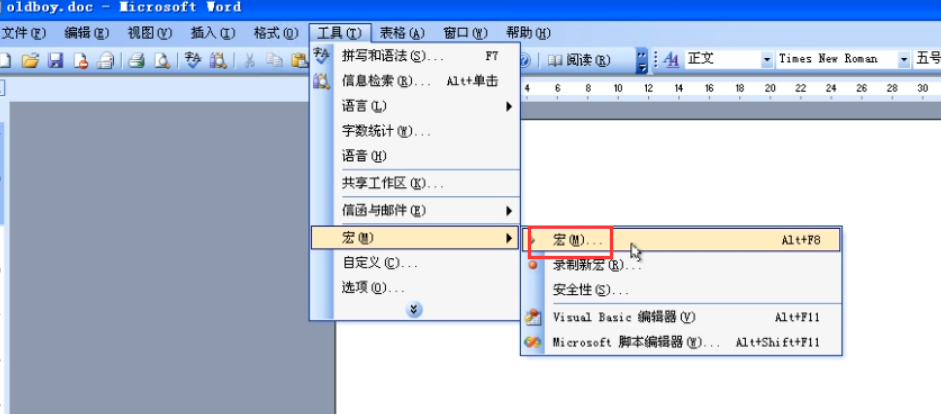Click the highlighted 宏(M) item in 工具 menu

[x=415, y=238]
